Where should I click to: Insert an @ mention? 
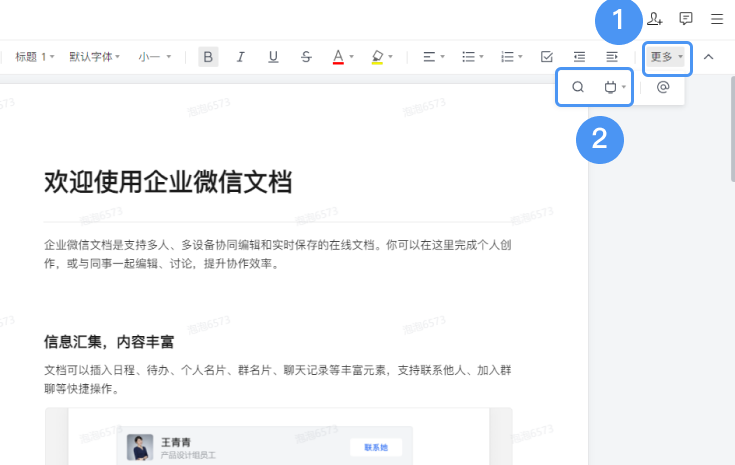pos(663,87)
